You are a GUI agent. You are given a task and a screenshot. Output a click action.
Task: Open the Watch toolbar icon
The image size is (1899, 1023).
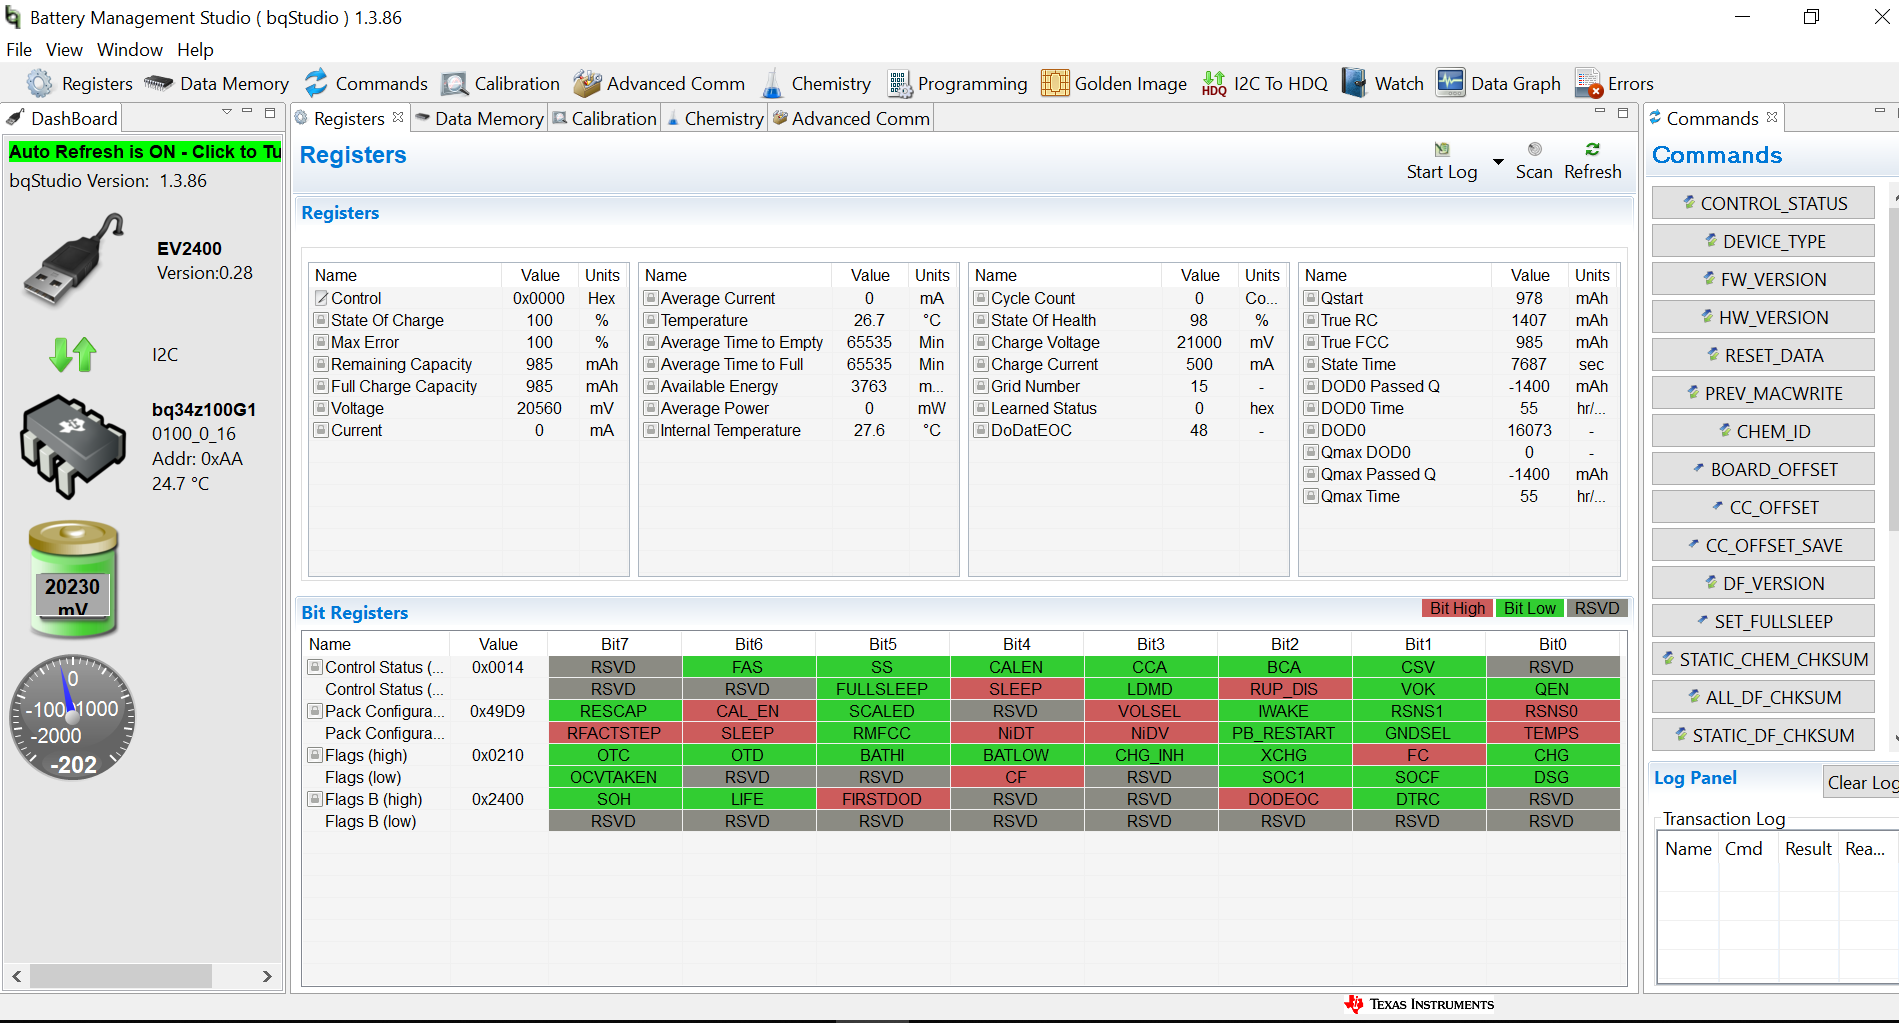(x=1354, y=83)
